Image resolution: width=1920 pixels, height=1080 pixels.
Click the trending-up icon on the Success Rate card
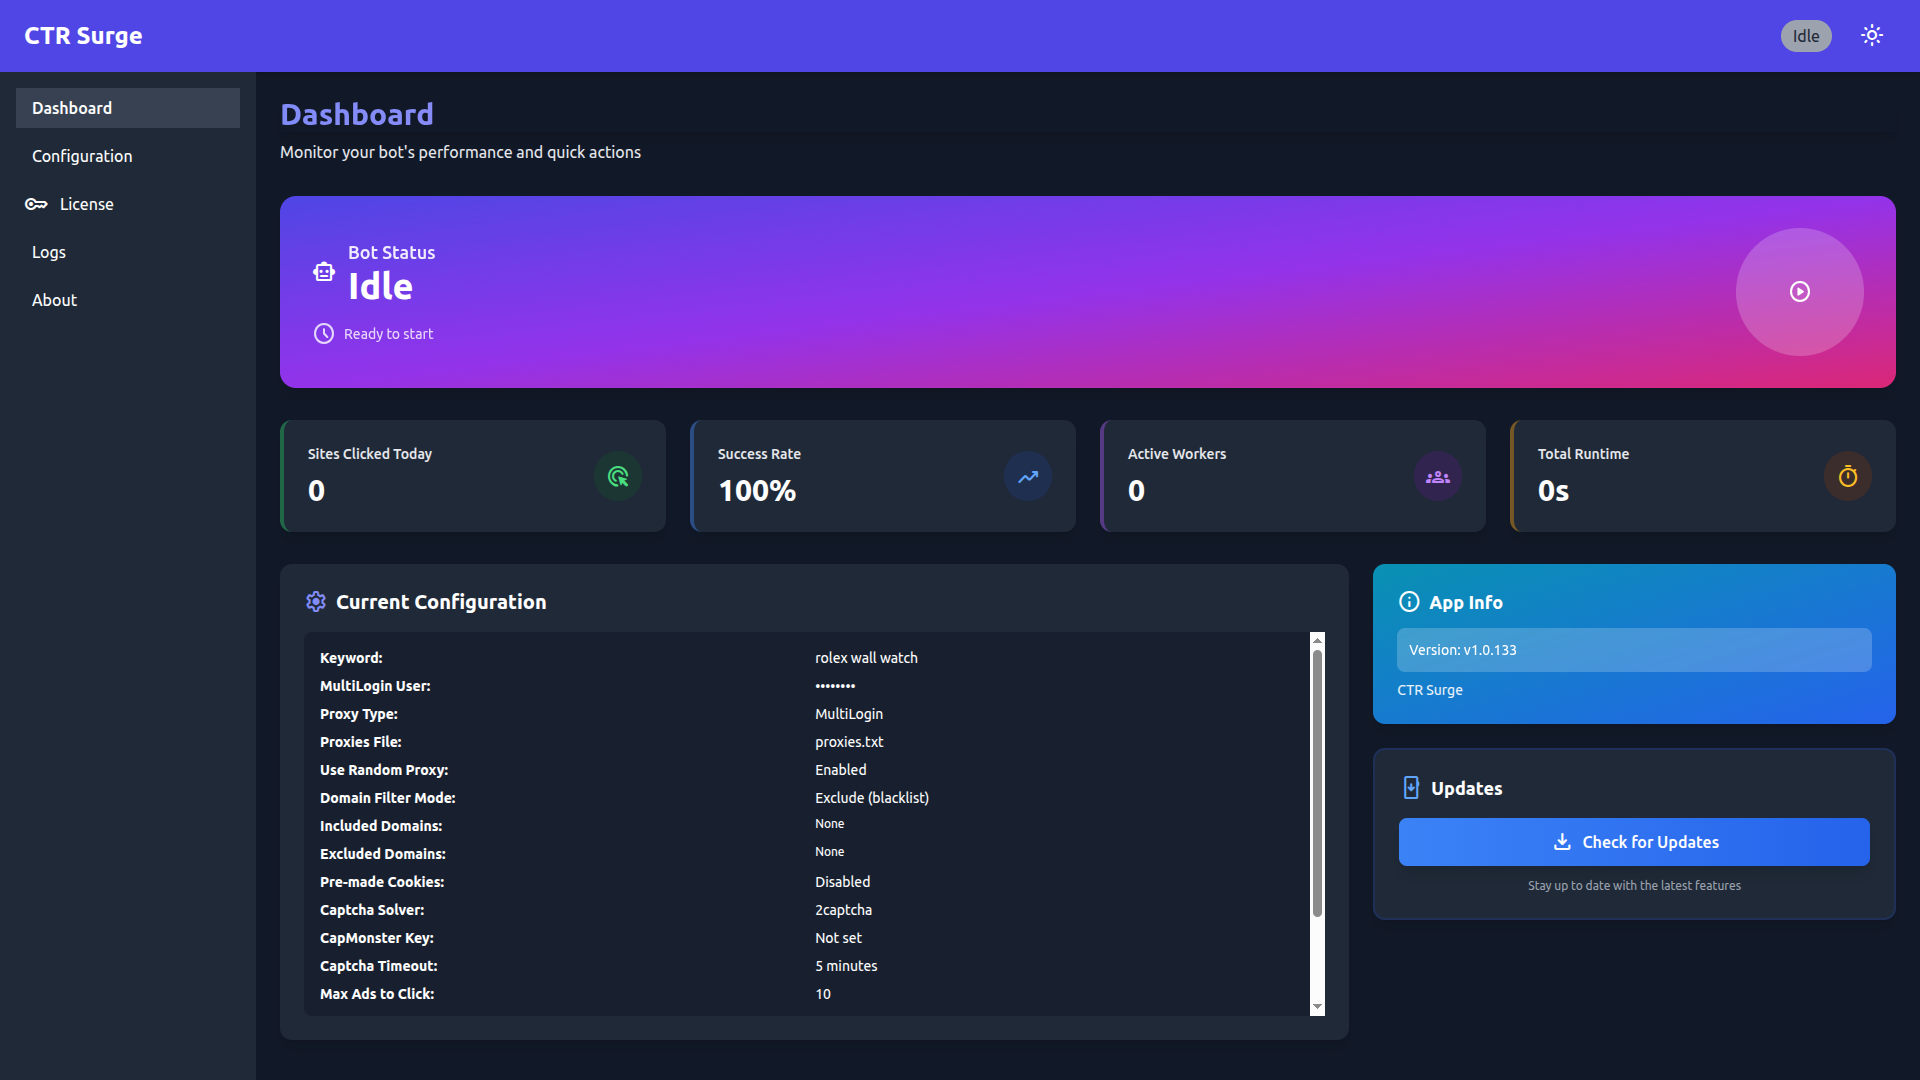(1028, 477)
